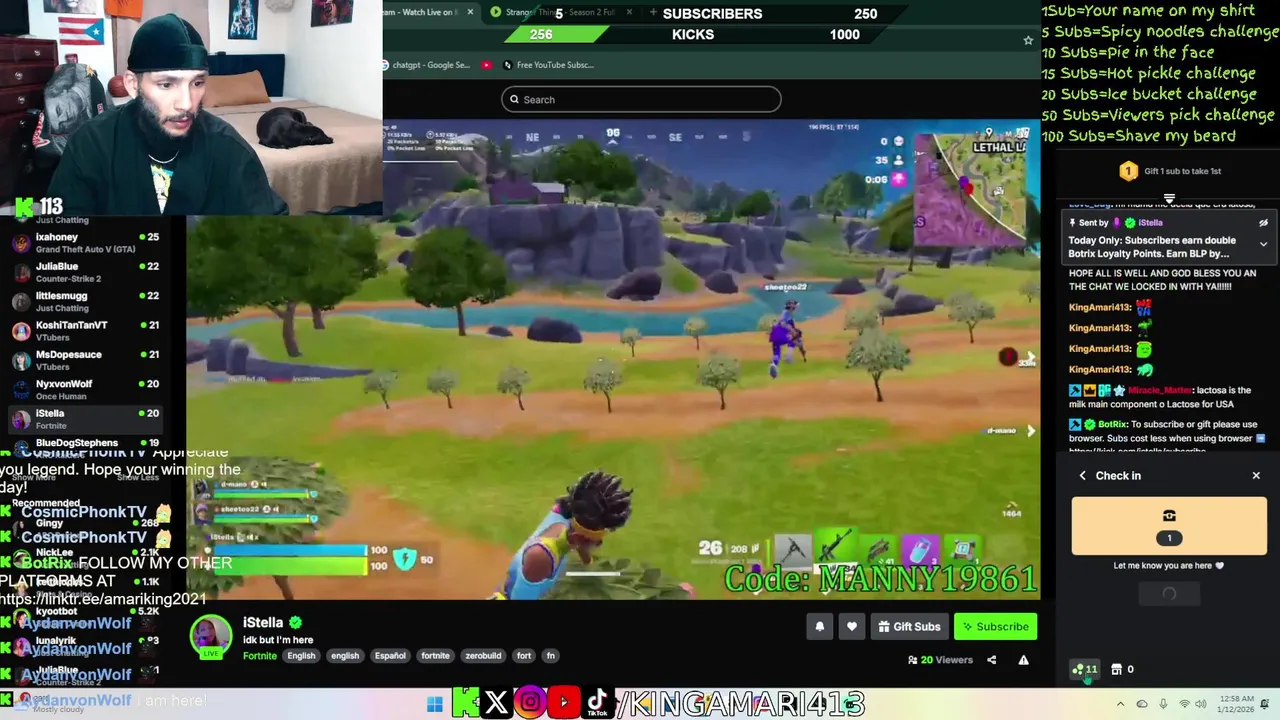Click the Gift Subs button
The image size is (1280, 720).
[909, 627]
